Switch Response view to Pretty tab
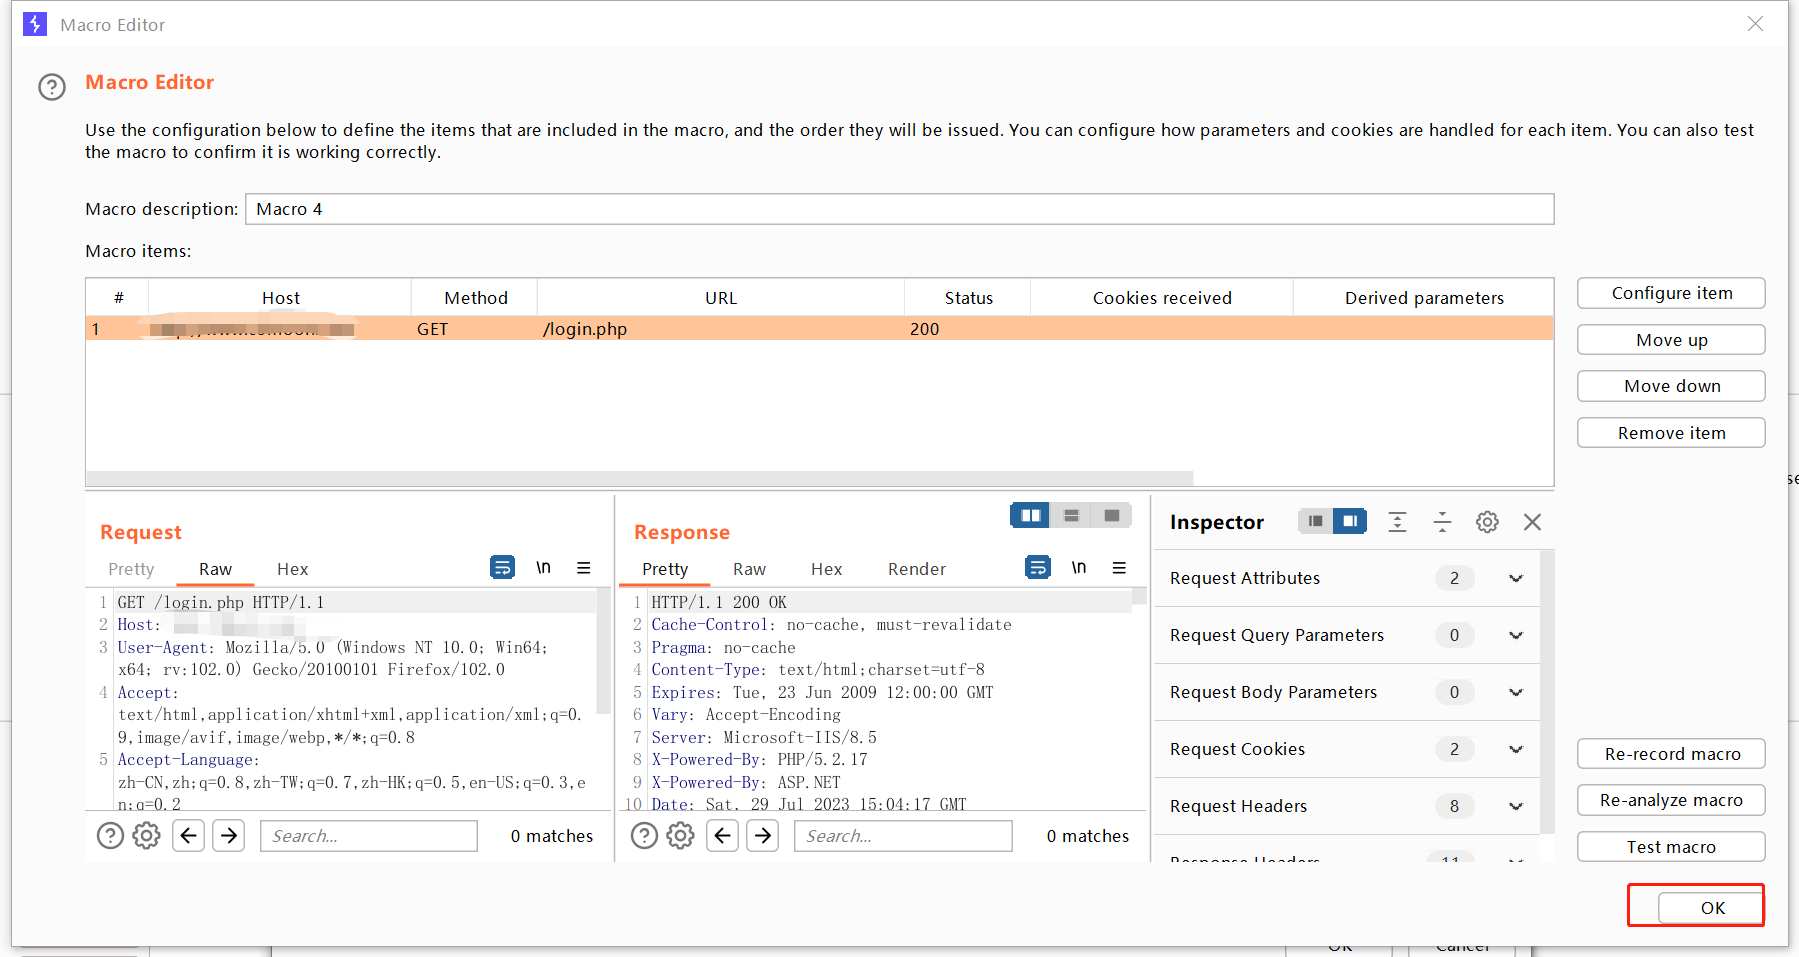This screenshot has width=1799, height=957. pos(665,569)
